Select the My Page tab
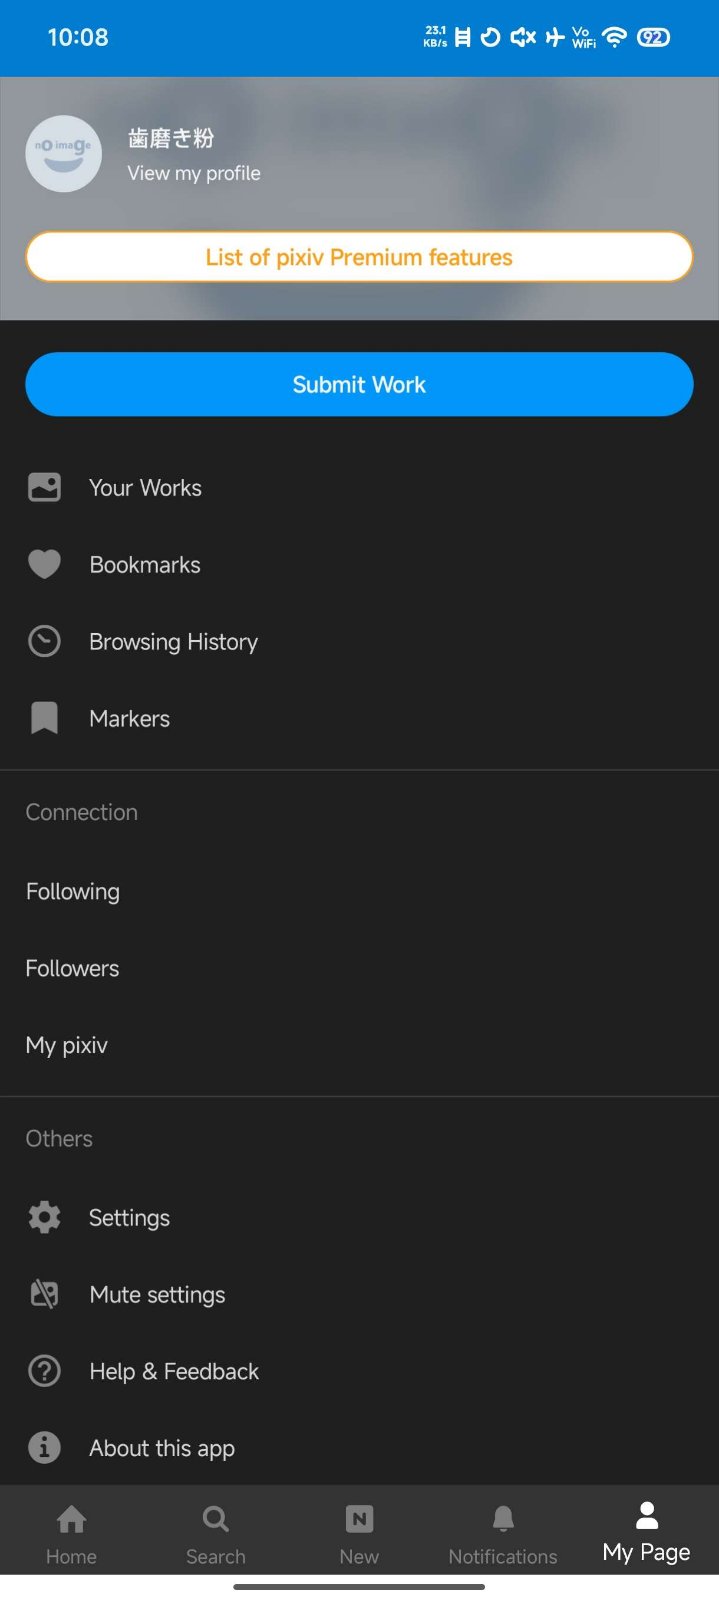 point(646,1533)
